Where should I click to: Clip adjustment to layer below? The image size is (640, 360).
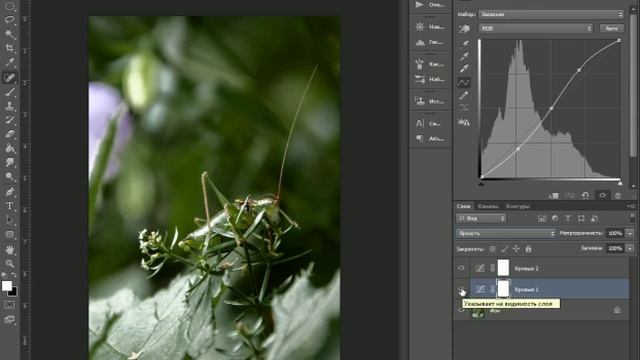(x=554, y=196)
